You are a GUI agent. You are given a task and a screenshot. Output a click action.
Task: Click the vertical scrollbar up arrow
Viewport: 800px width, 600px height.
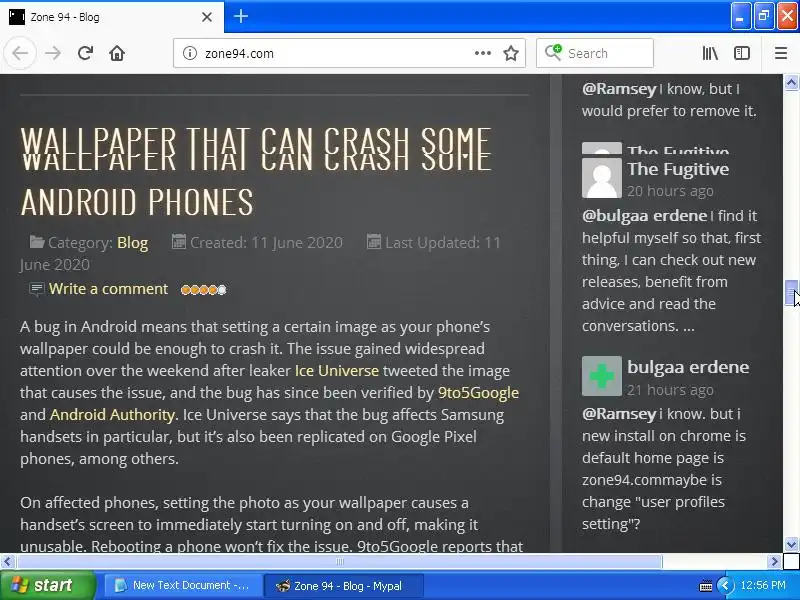point(791,82)
